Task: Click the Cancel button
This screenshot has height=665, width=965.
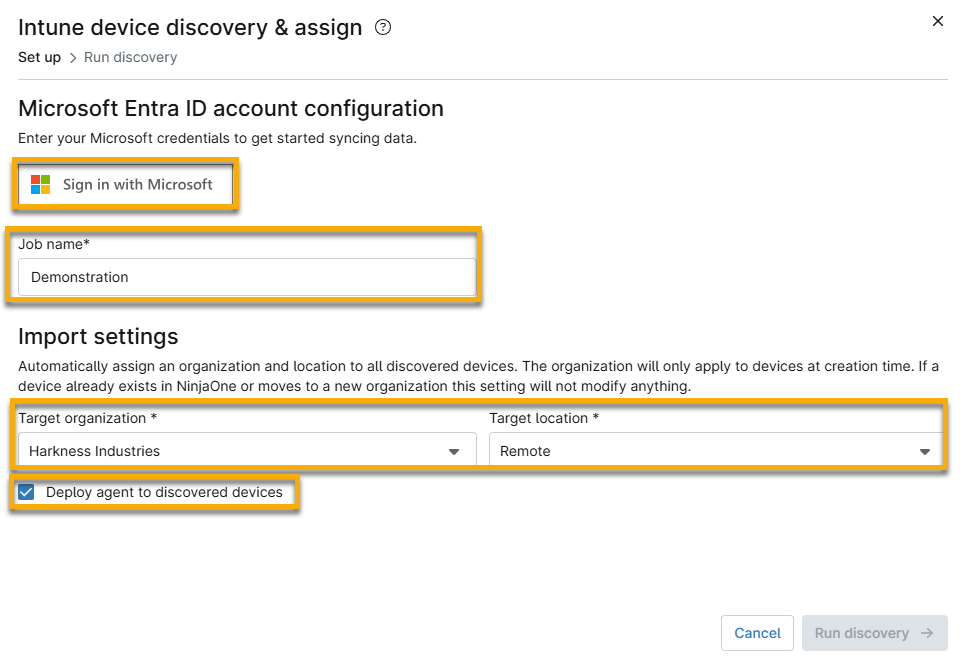Action: tap(757, 633)
